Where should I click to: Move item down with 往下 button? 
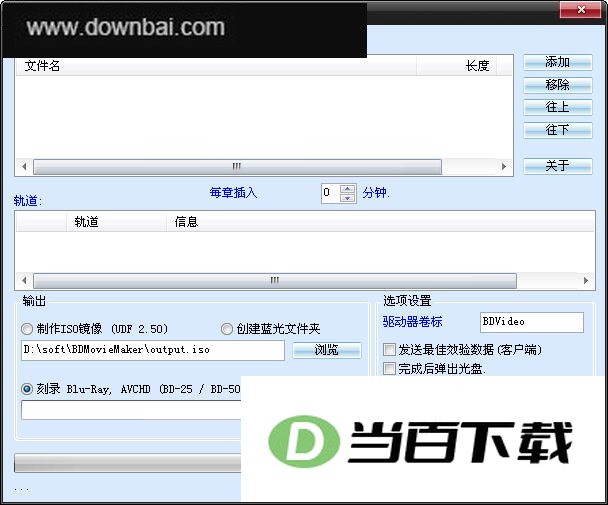(x=558, y=130)
